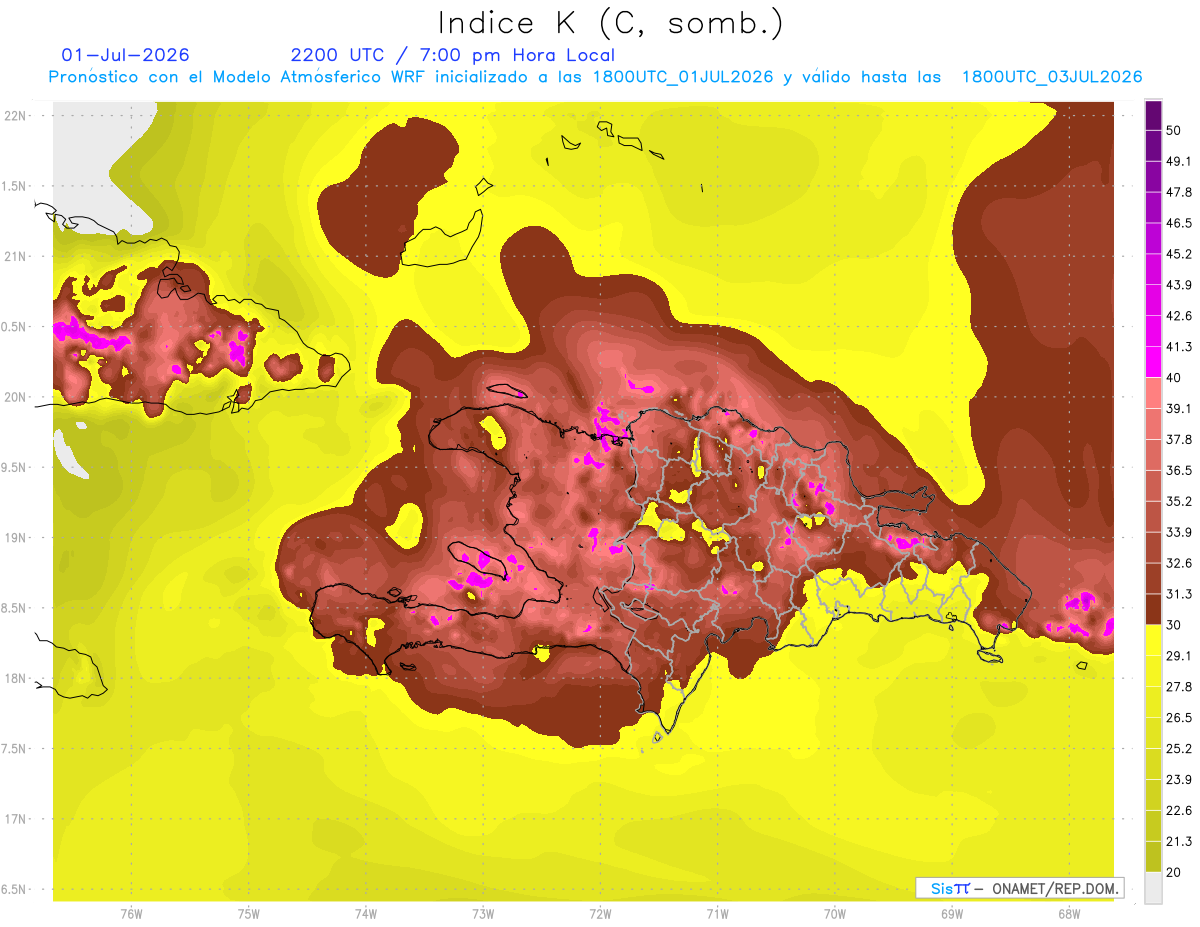The width and height of the screenshot is (1200, 927).
Task: Click the colorbar value "42.6"
Action: tap(1179, 316)
